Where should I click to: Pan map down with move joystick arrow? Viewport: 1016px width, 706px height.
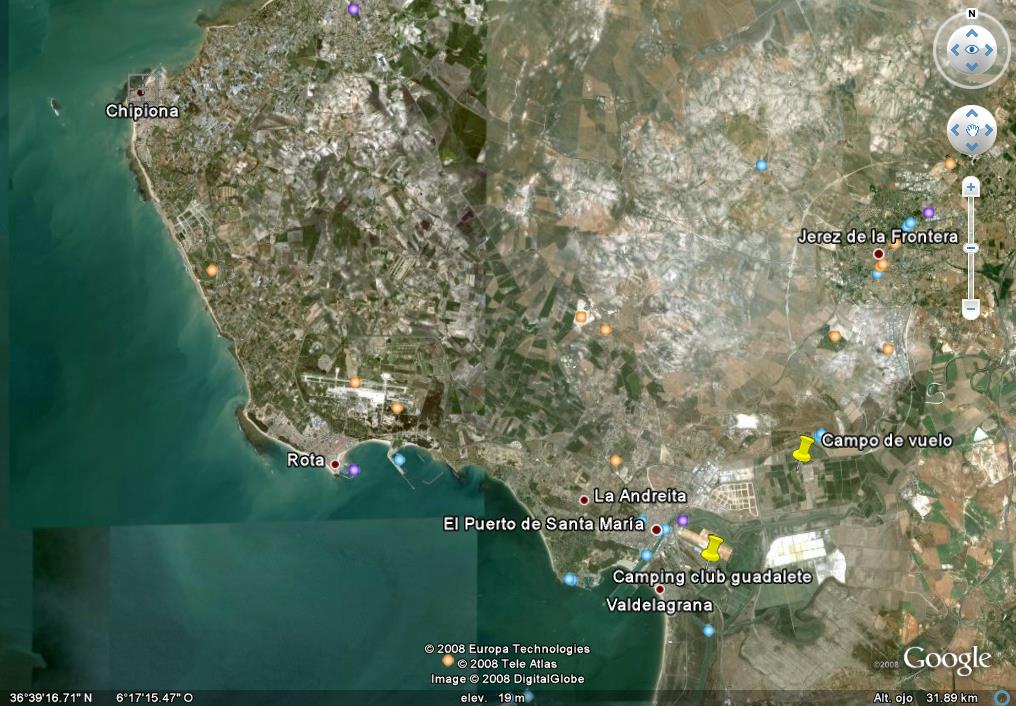click(971, 146)
